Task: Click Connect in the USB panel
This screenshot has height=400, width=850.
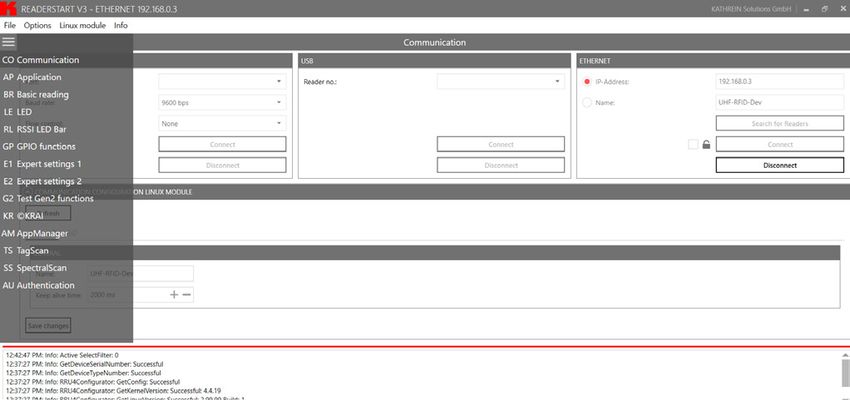Action: tap(501, 144)
